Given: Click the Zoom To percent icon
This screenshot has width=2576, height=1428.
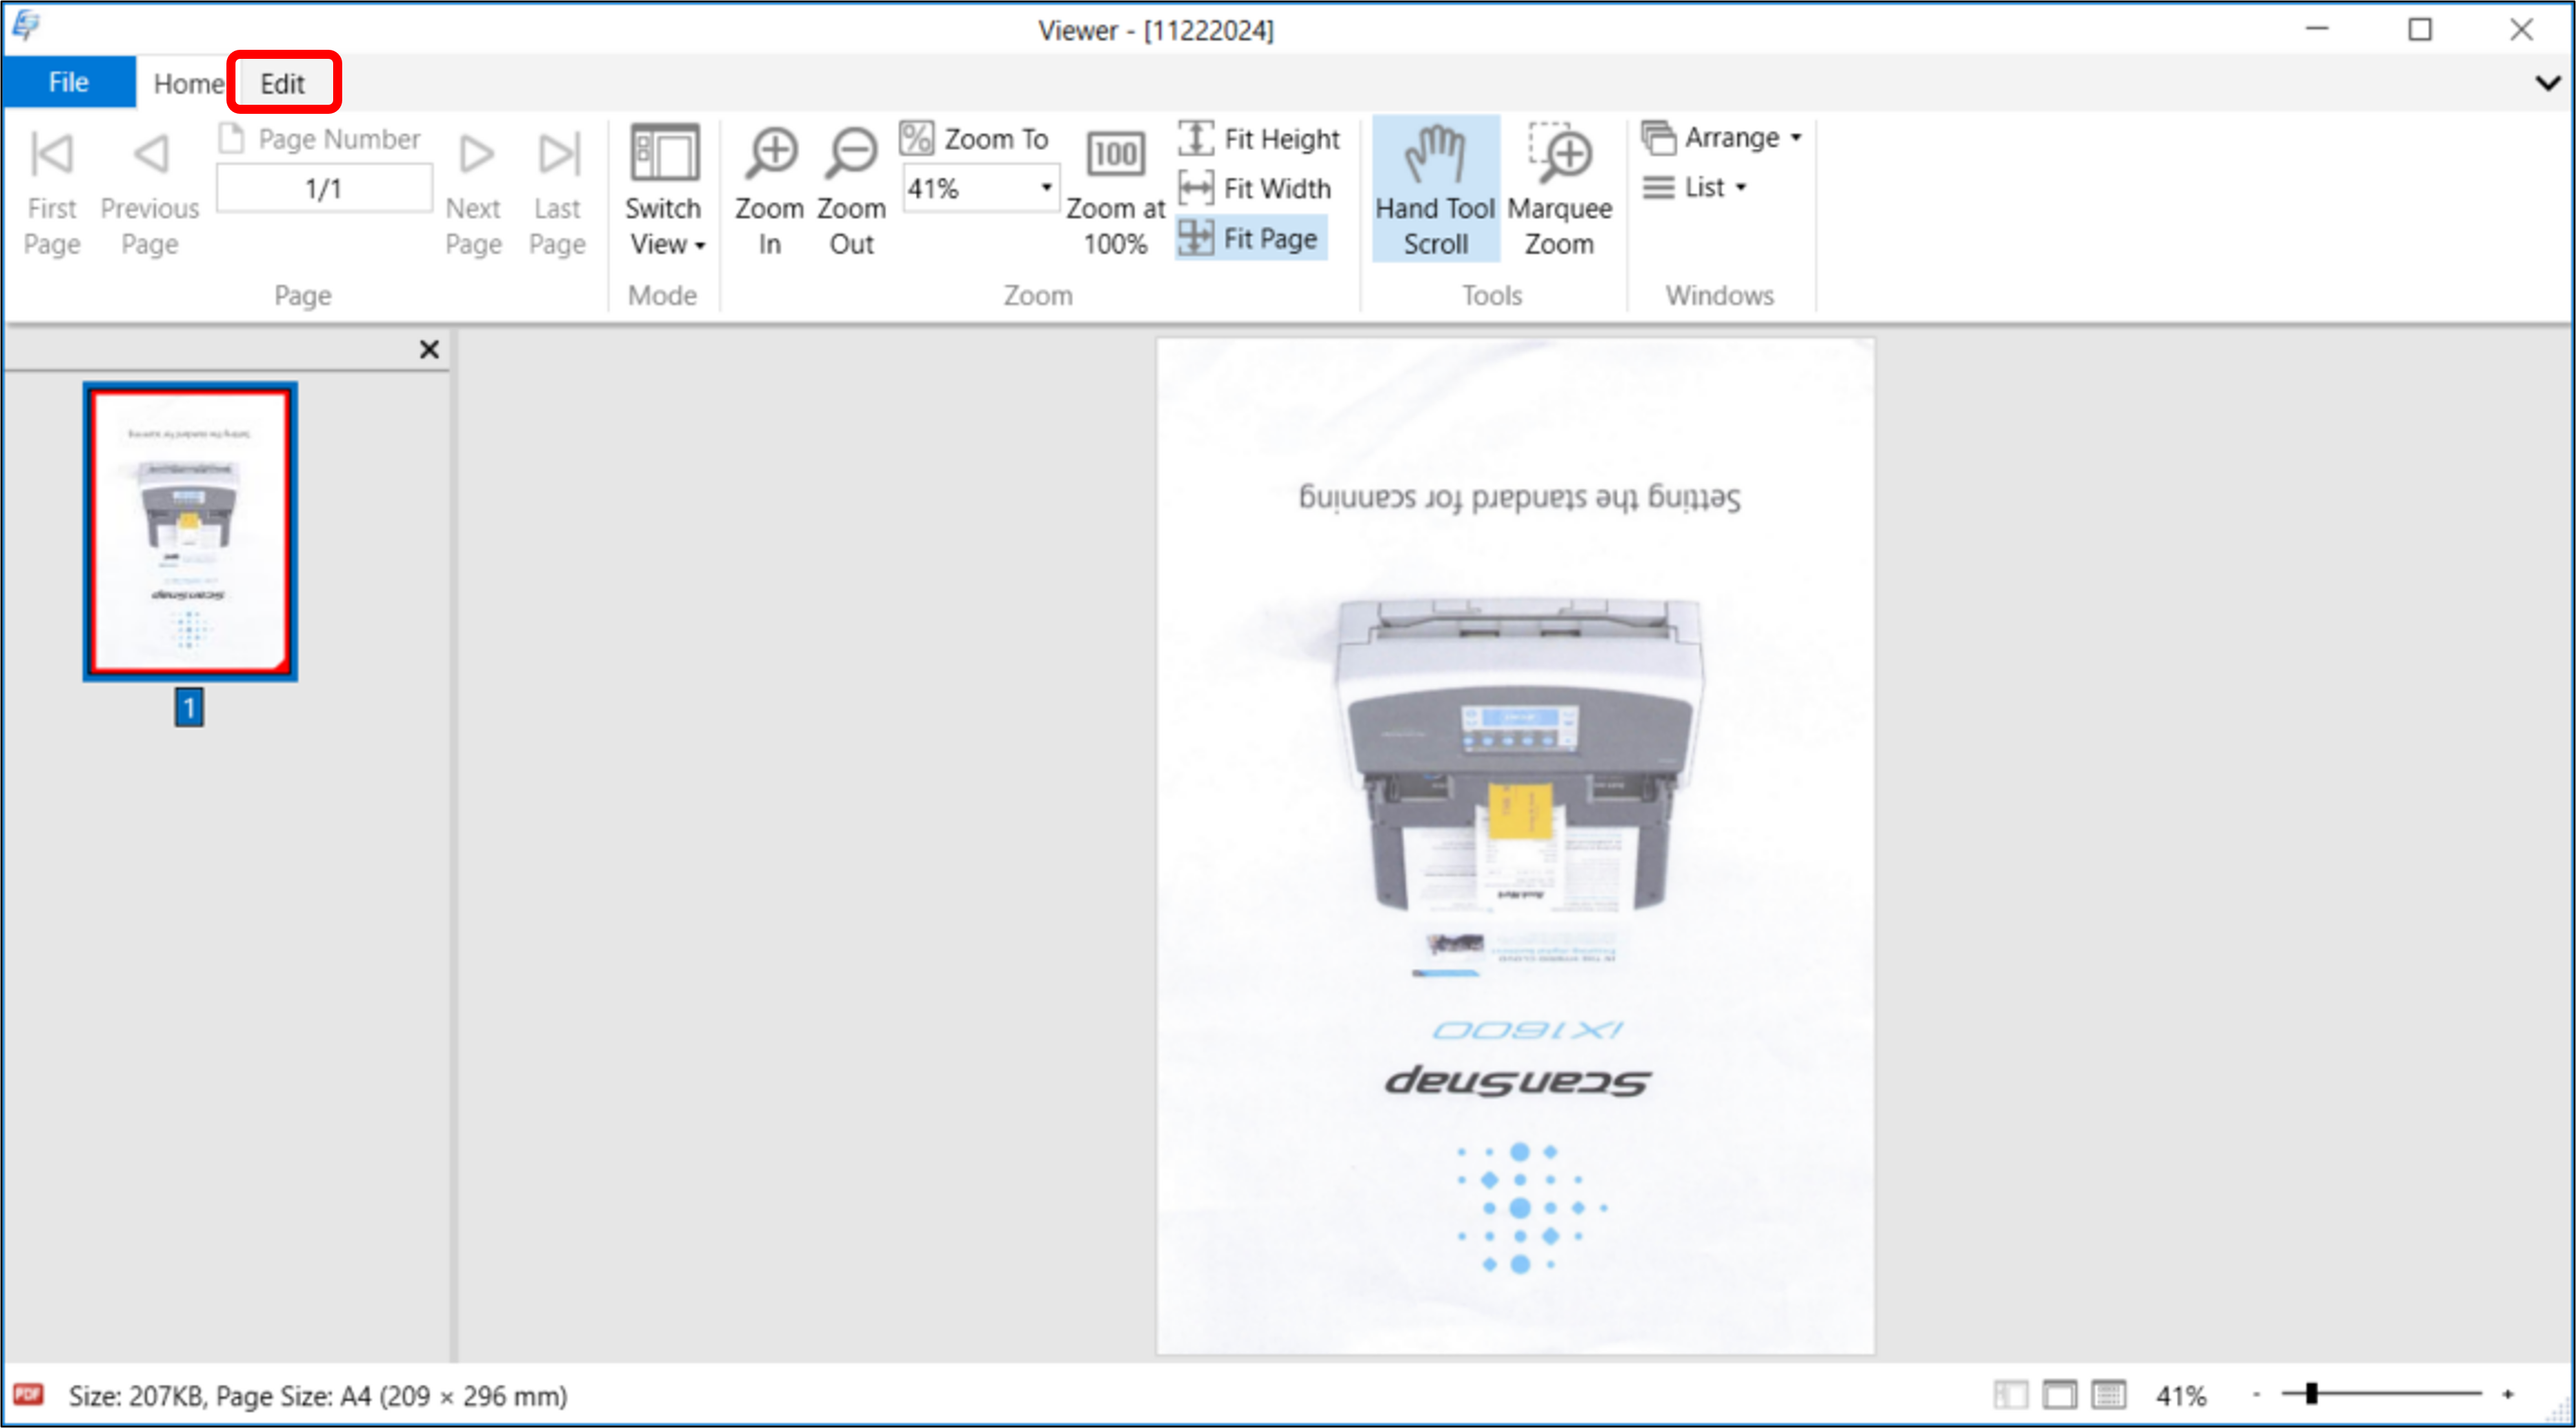Looking at the screenshot, I should (x=916, y=138).
